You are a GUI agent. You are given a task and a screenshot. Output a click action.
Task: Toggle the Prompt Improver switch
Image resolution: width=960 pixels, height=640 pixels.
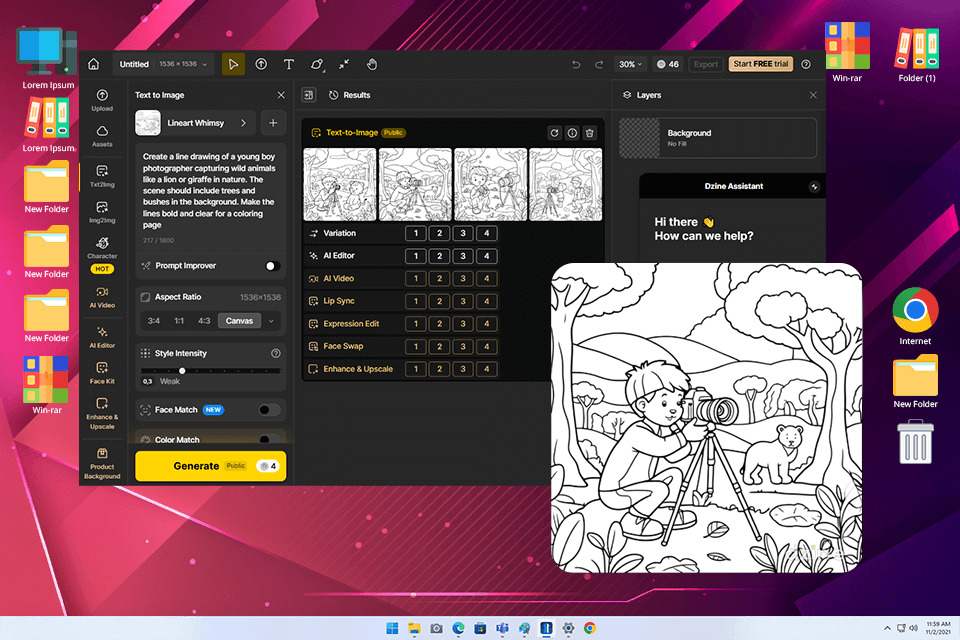[x=272, y=266]
